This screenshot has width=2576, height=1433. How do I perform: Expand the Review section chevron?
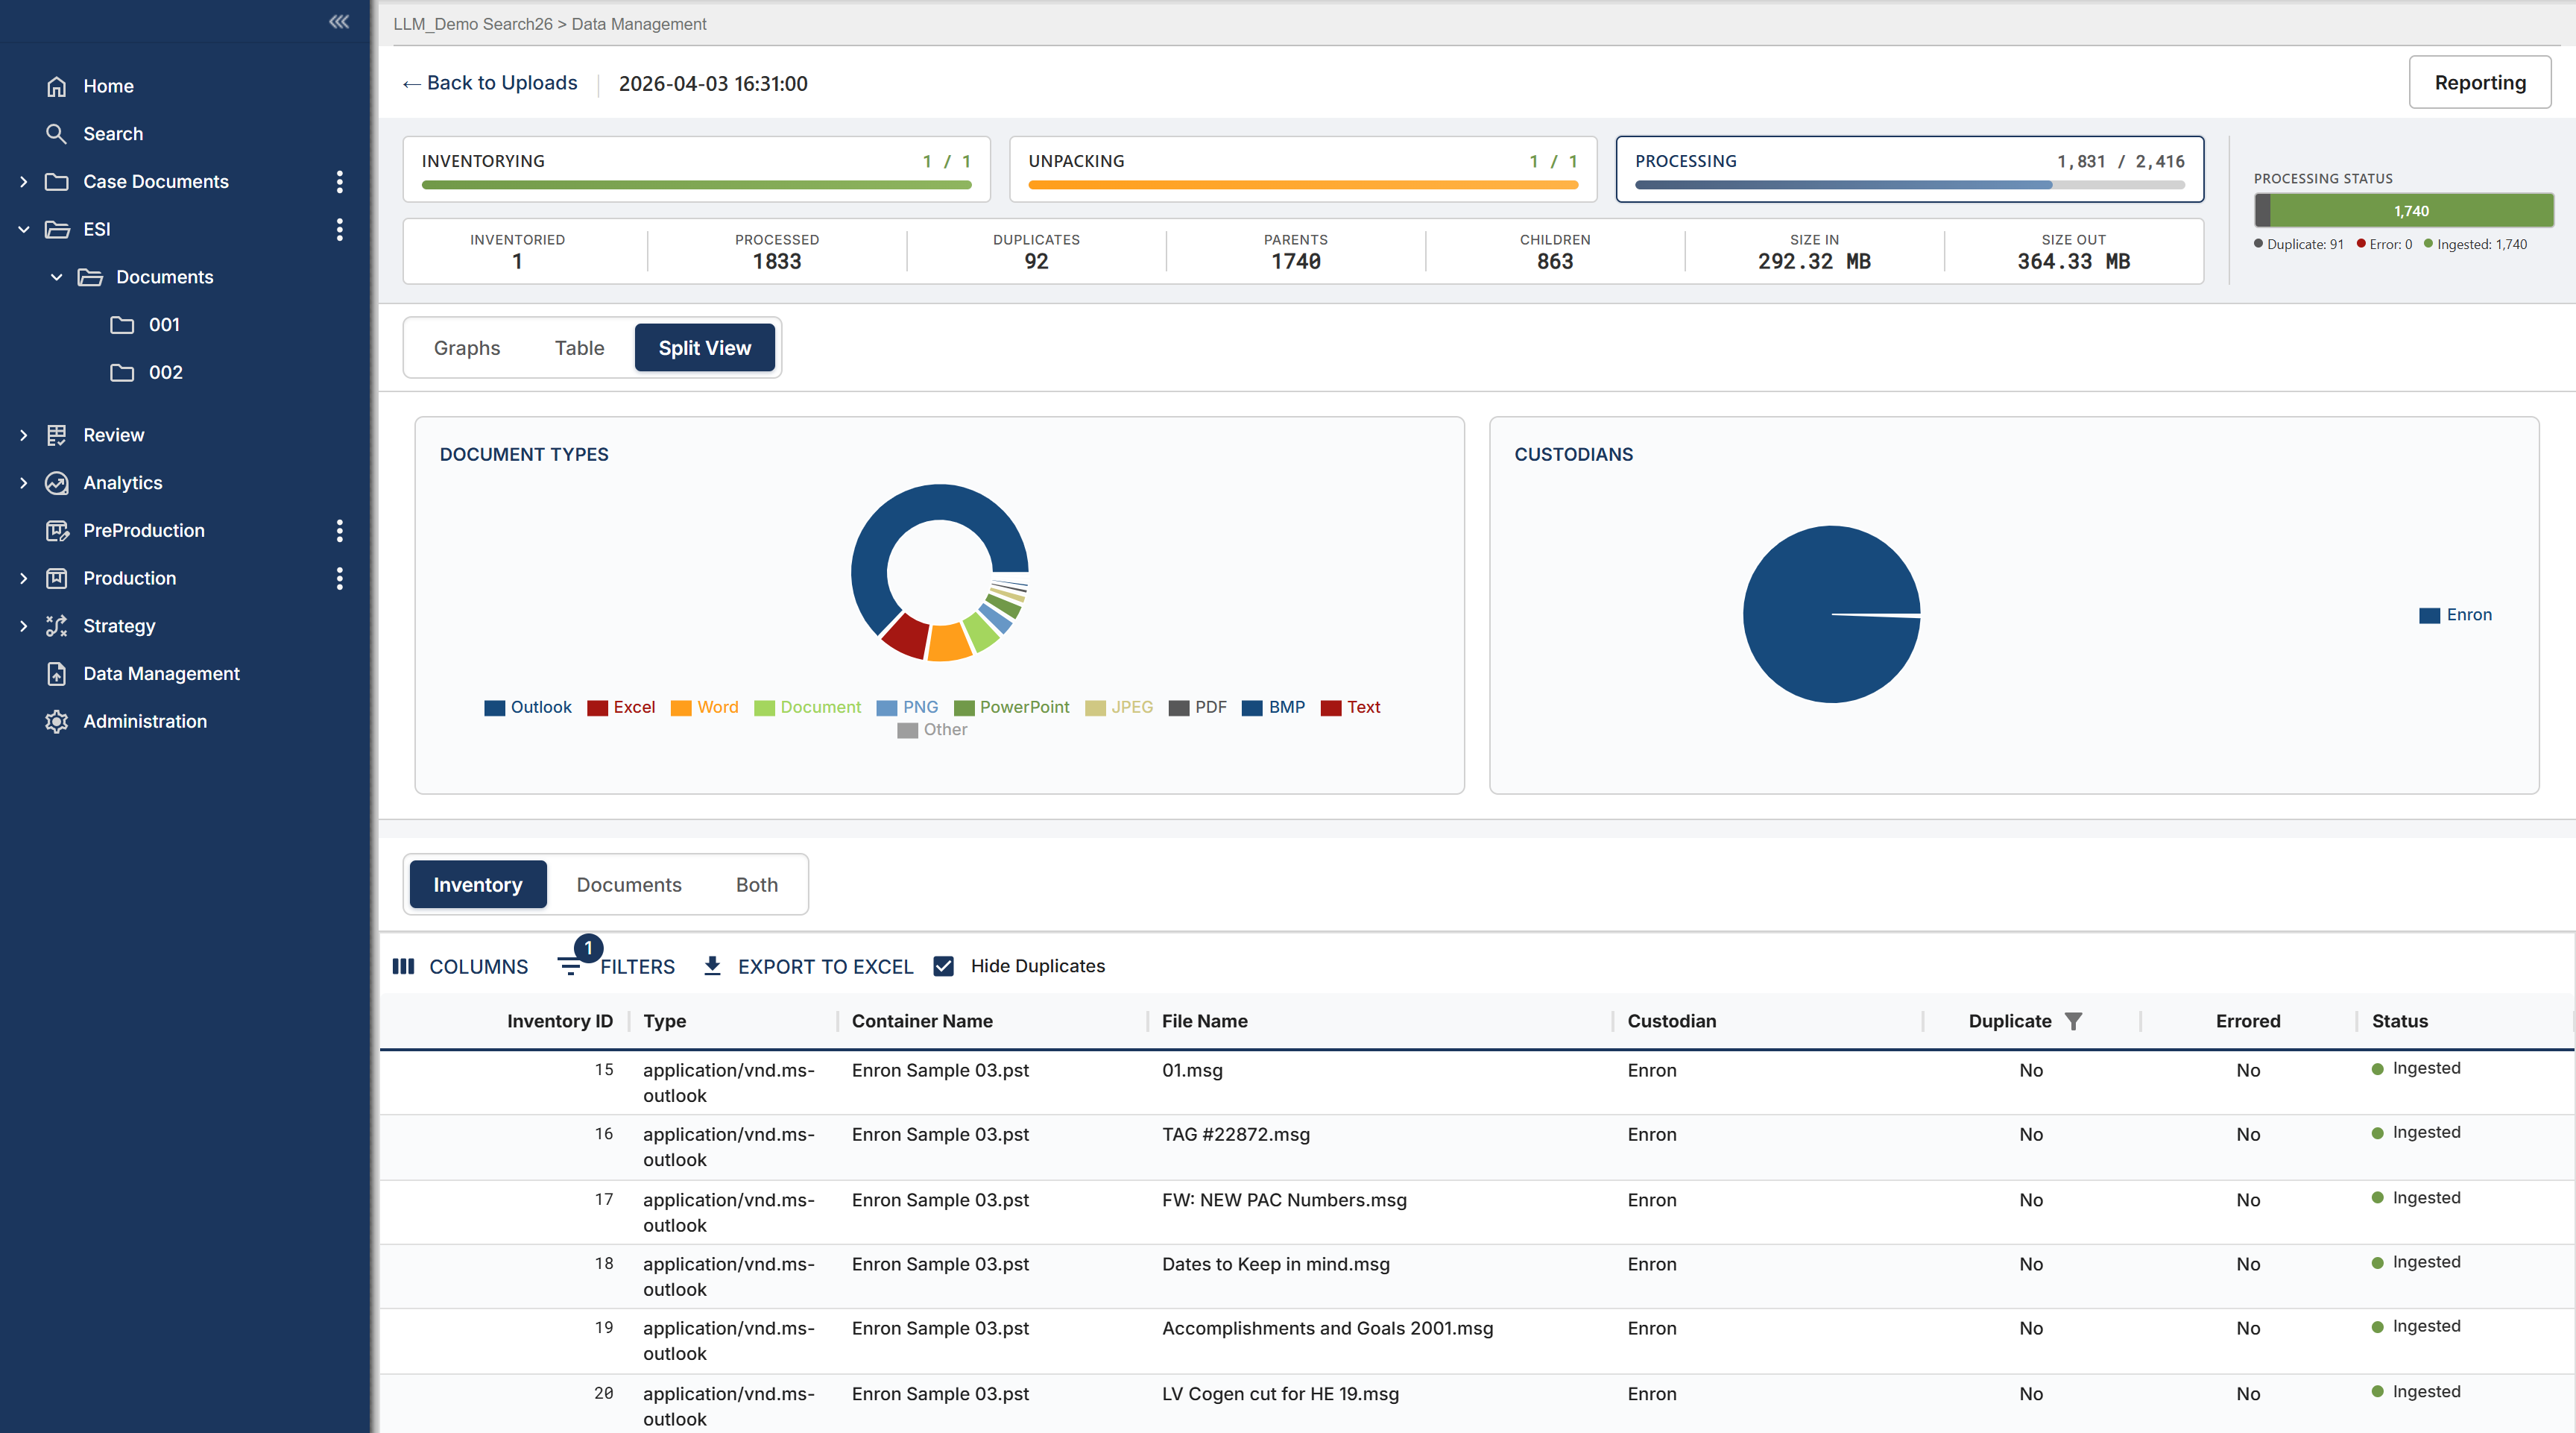[x=24, y=435]
